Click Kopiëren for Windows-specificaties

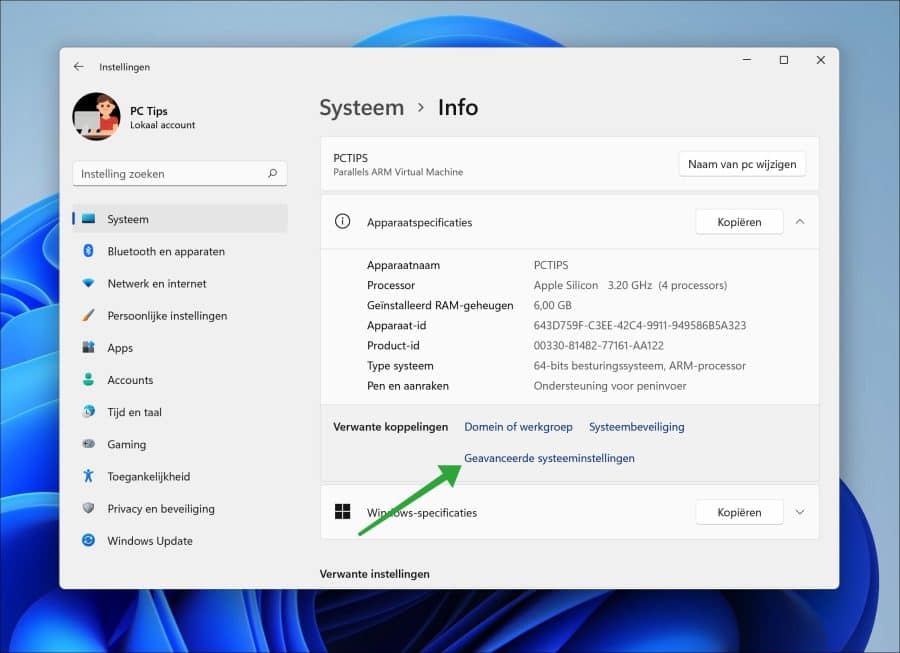coord(739,512)
